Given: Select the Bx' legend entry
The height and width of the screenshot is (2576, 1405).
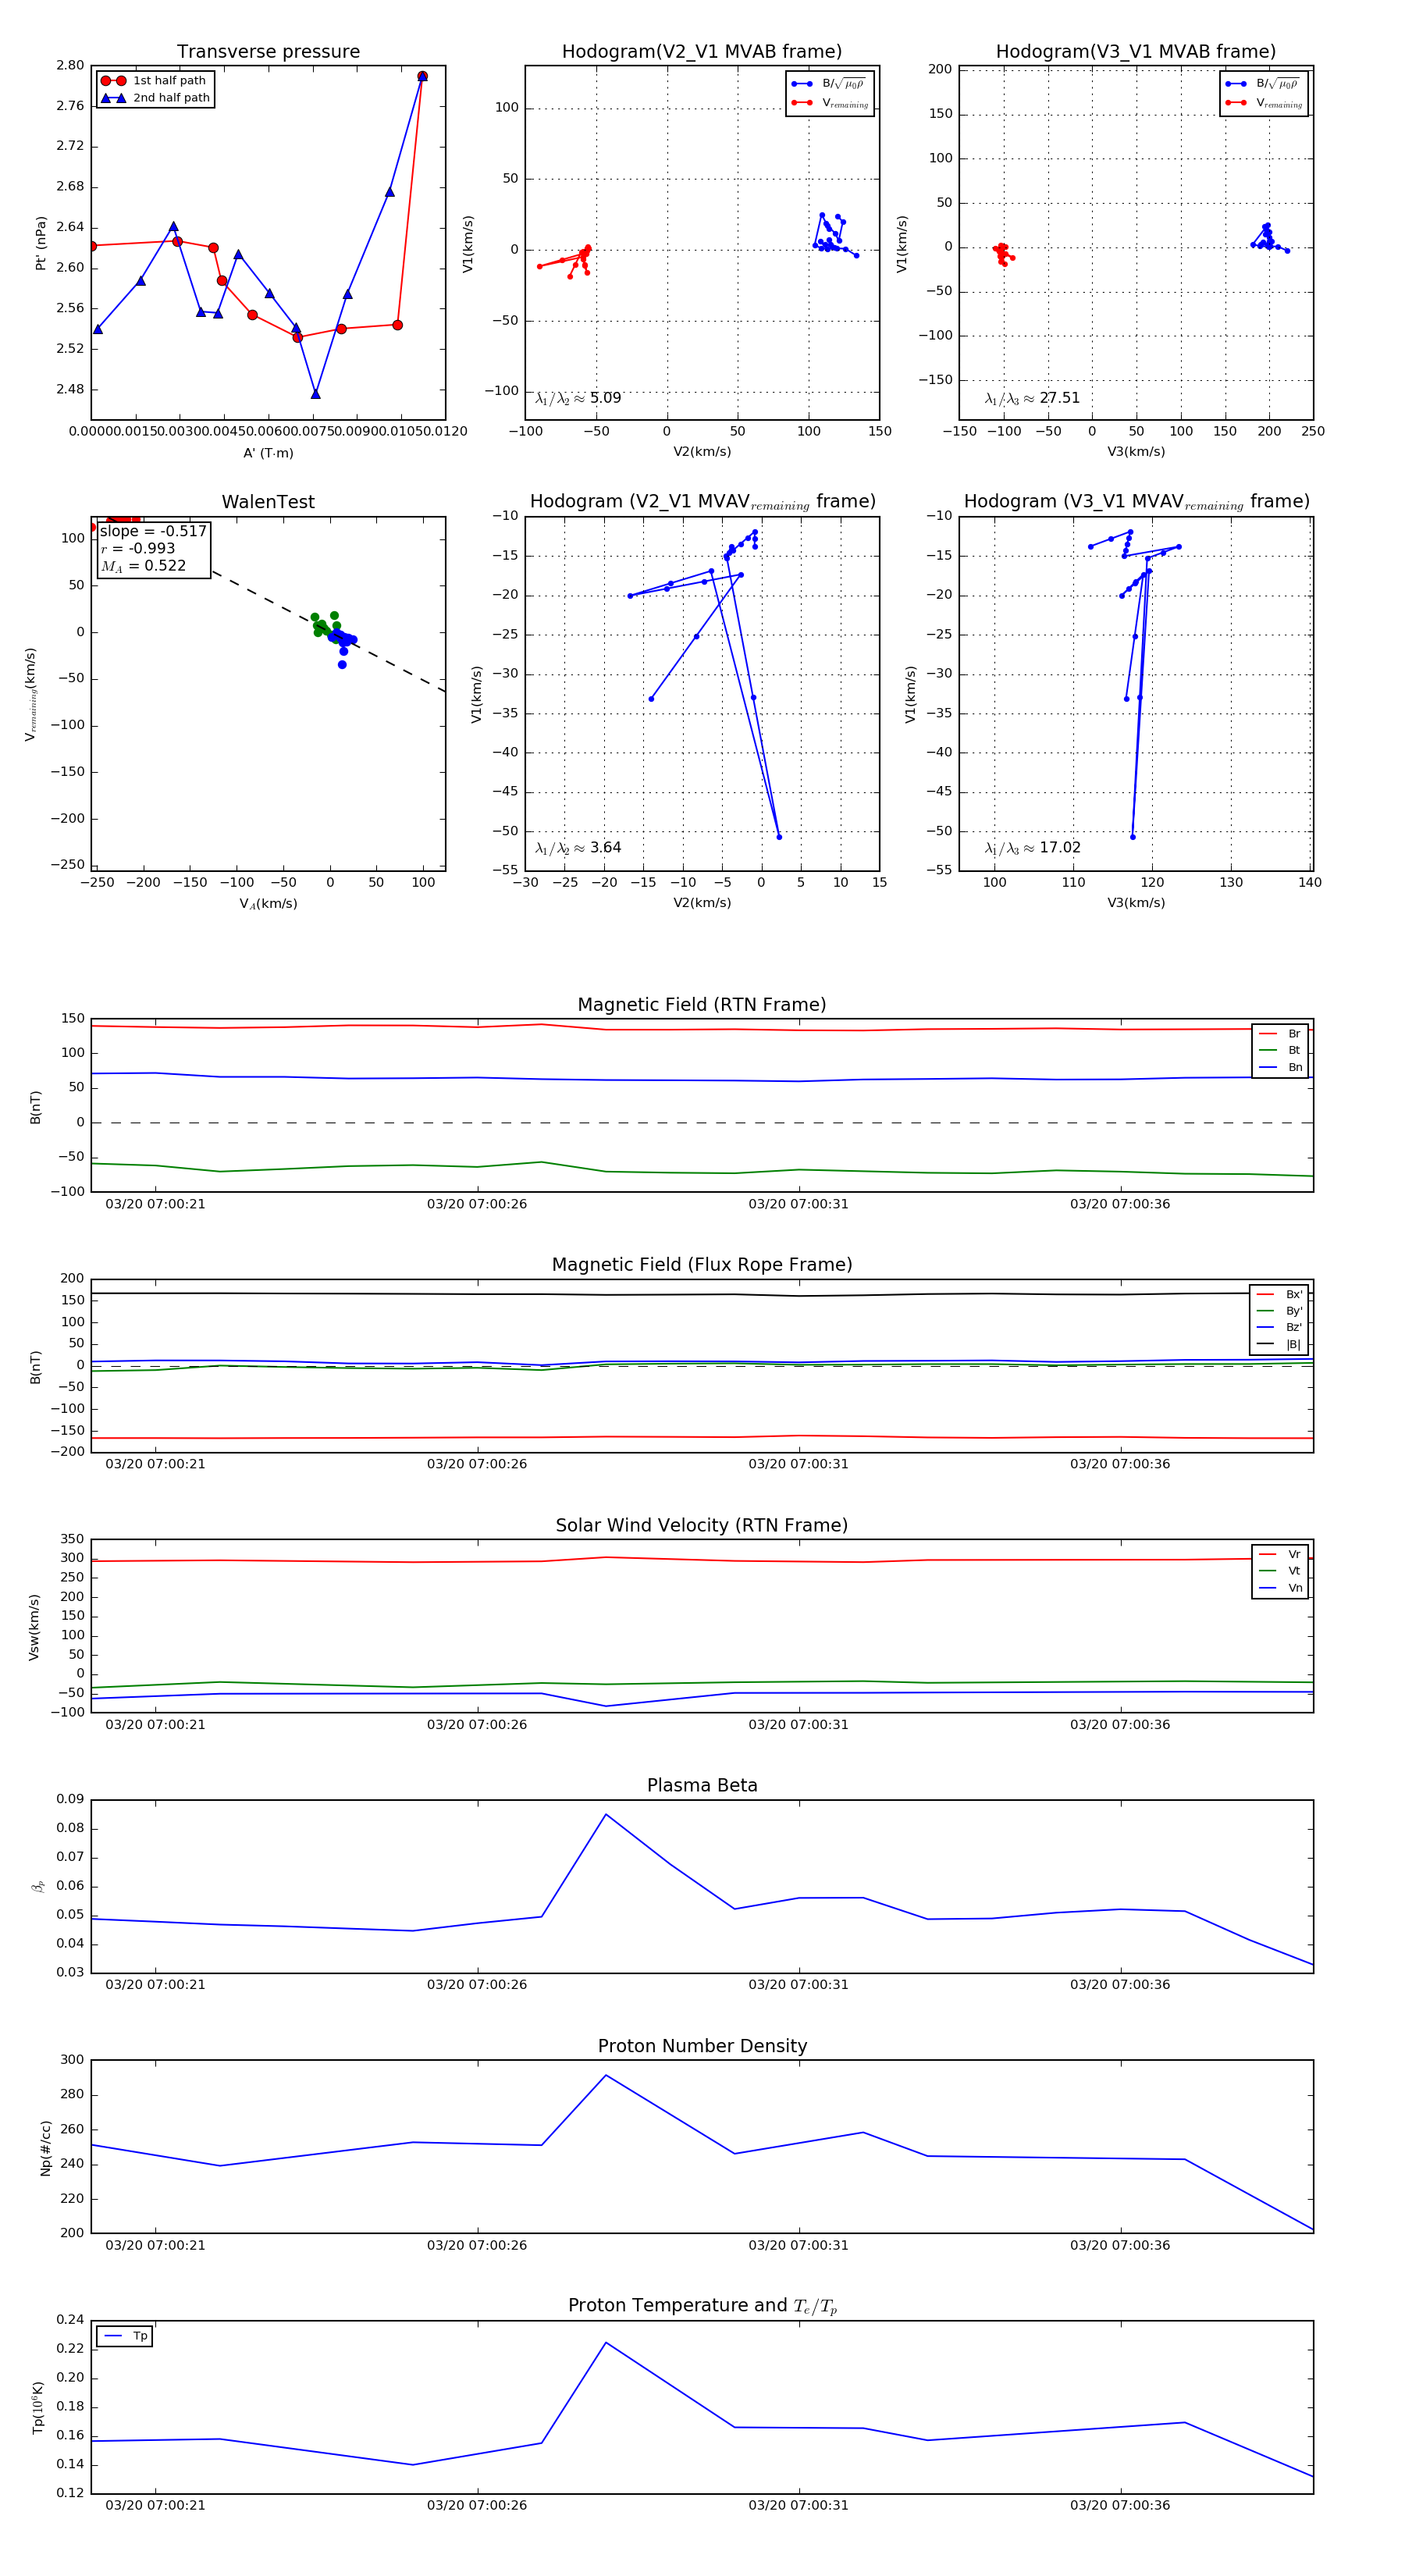Looking at the screenshot, I should [1279, 1295].
